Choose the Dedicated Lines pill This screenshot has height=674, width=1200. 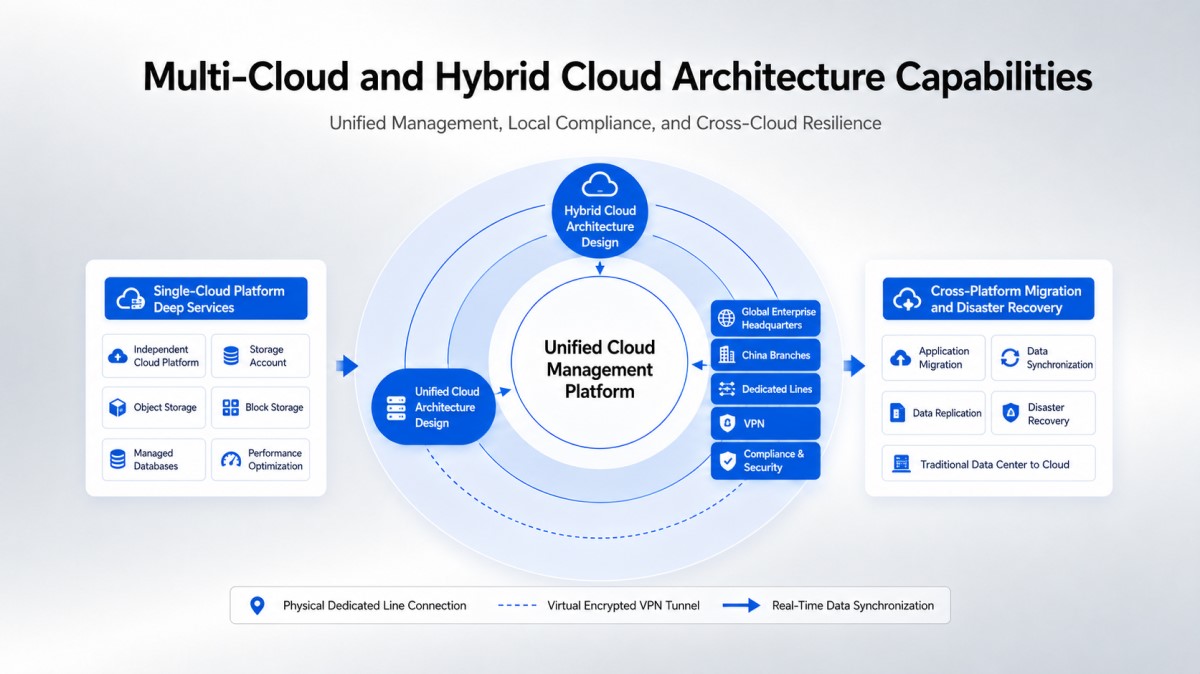[766, 389]
